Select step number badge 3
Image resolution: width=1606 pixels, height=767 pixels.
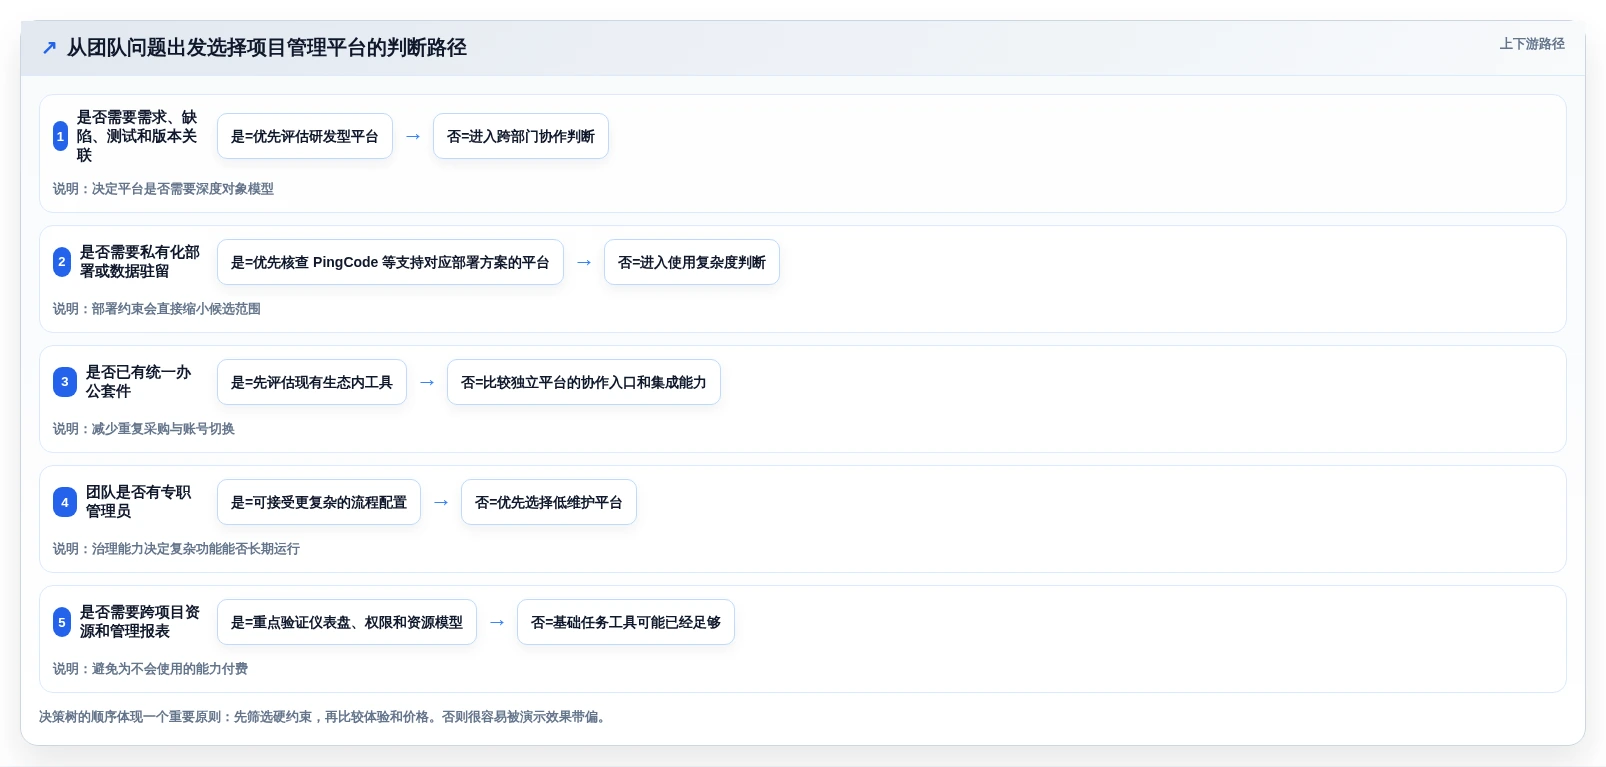pos(65,382)
